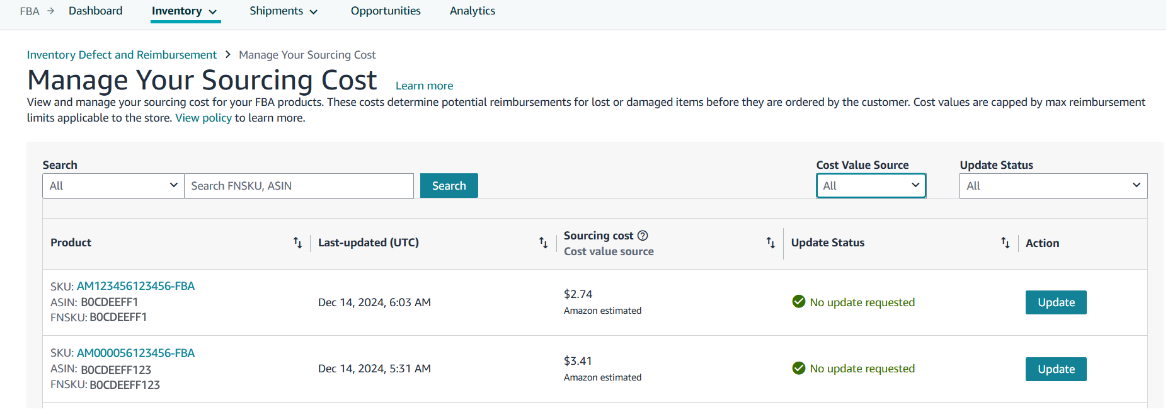Image resolution: width=1167 pixels, height=409 pixels.
Task: Sort by Last-updated (UTC) column
Action: tap(542, 243)
